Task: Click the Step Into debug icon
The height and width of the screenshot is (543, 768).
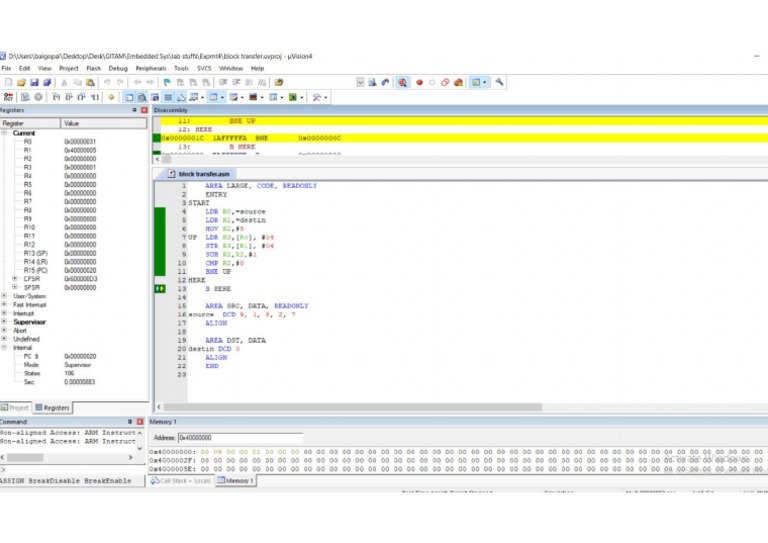Action: (x=54, y=97)
